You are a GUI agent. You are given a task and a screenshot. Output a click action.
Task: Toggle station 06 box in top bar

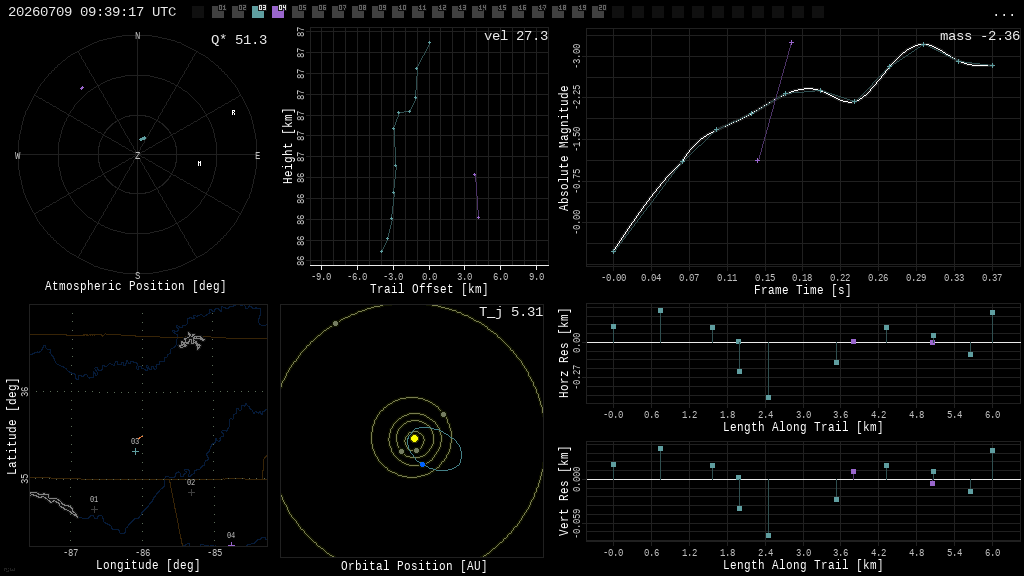click(318, 12)
